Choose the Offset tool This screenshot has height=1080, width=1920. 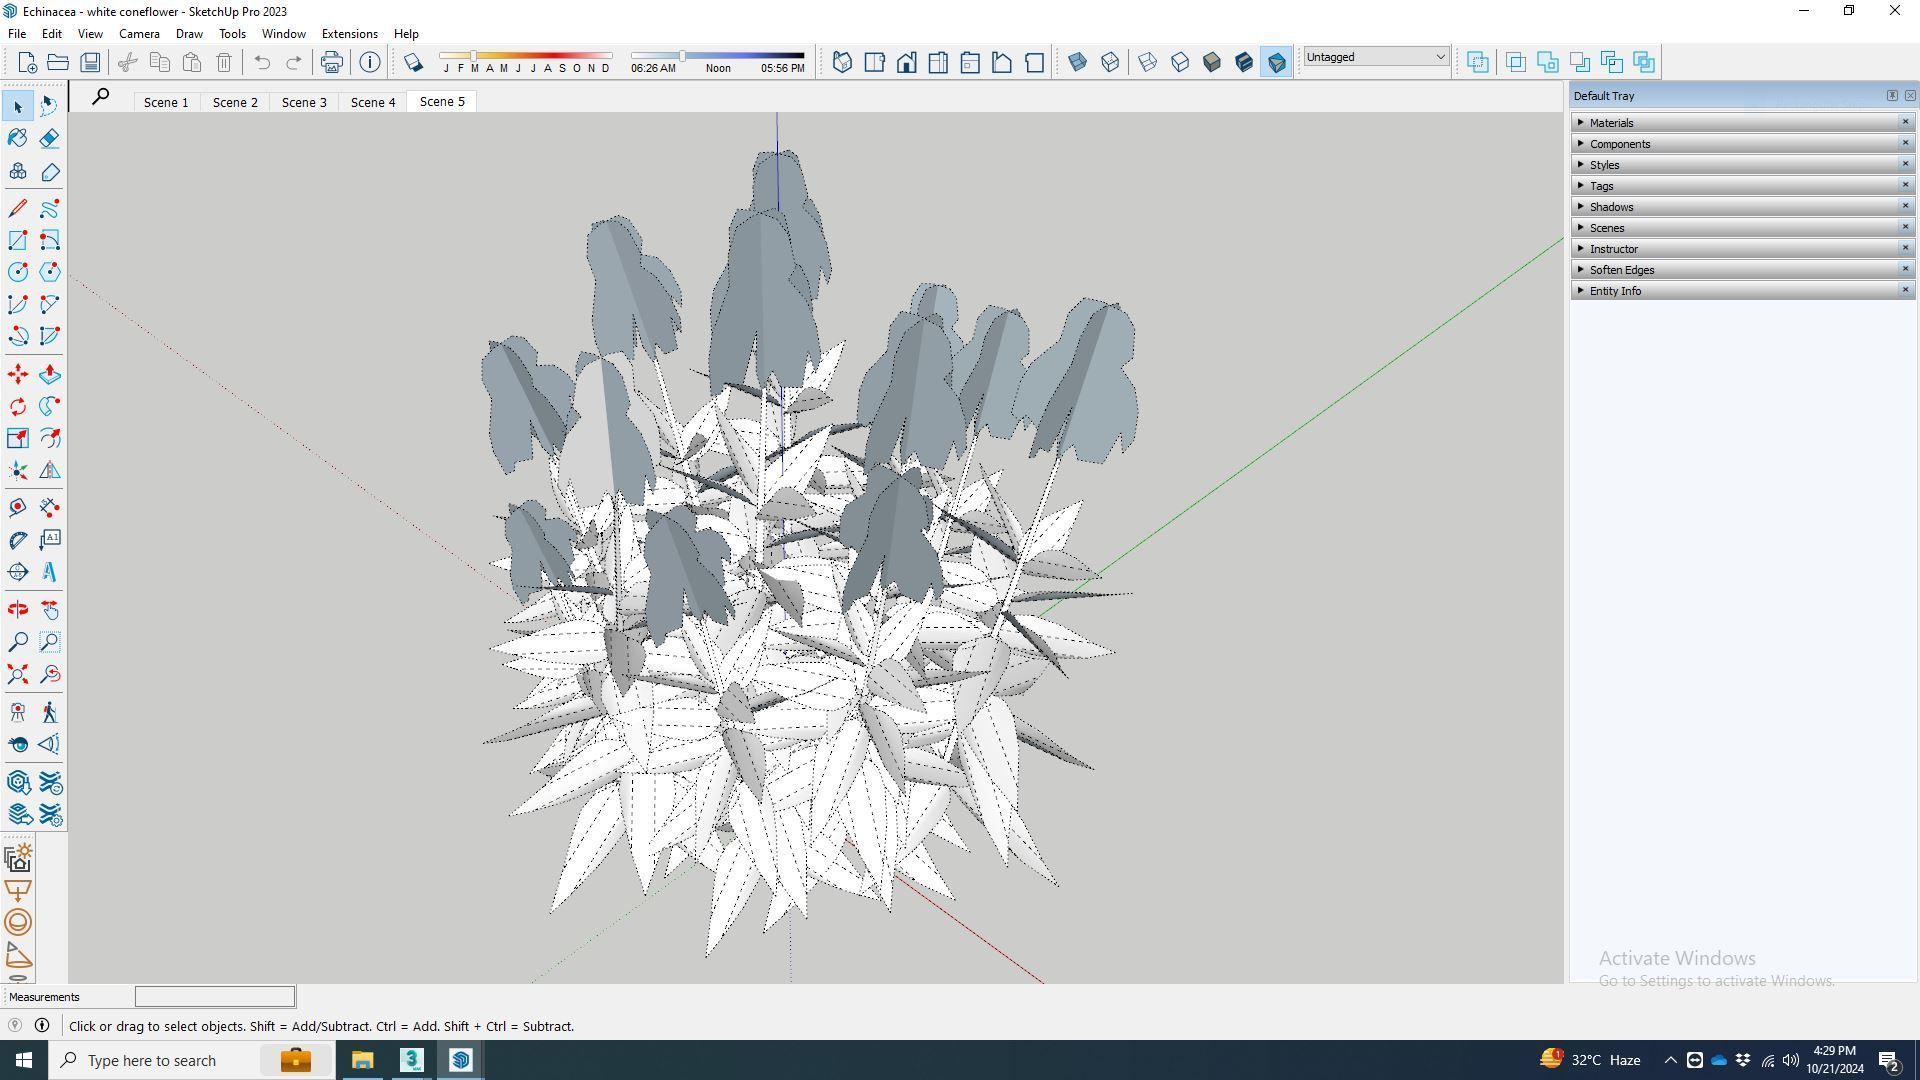pos(50,438)
